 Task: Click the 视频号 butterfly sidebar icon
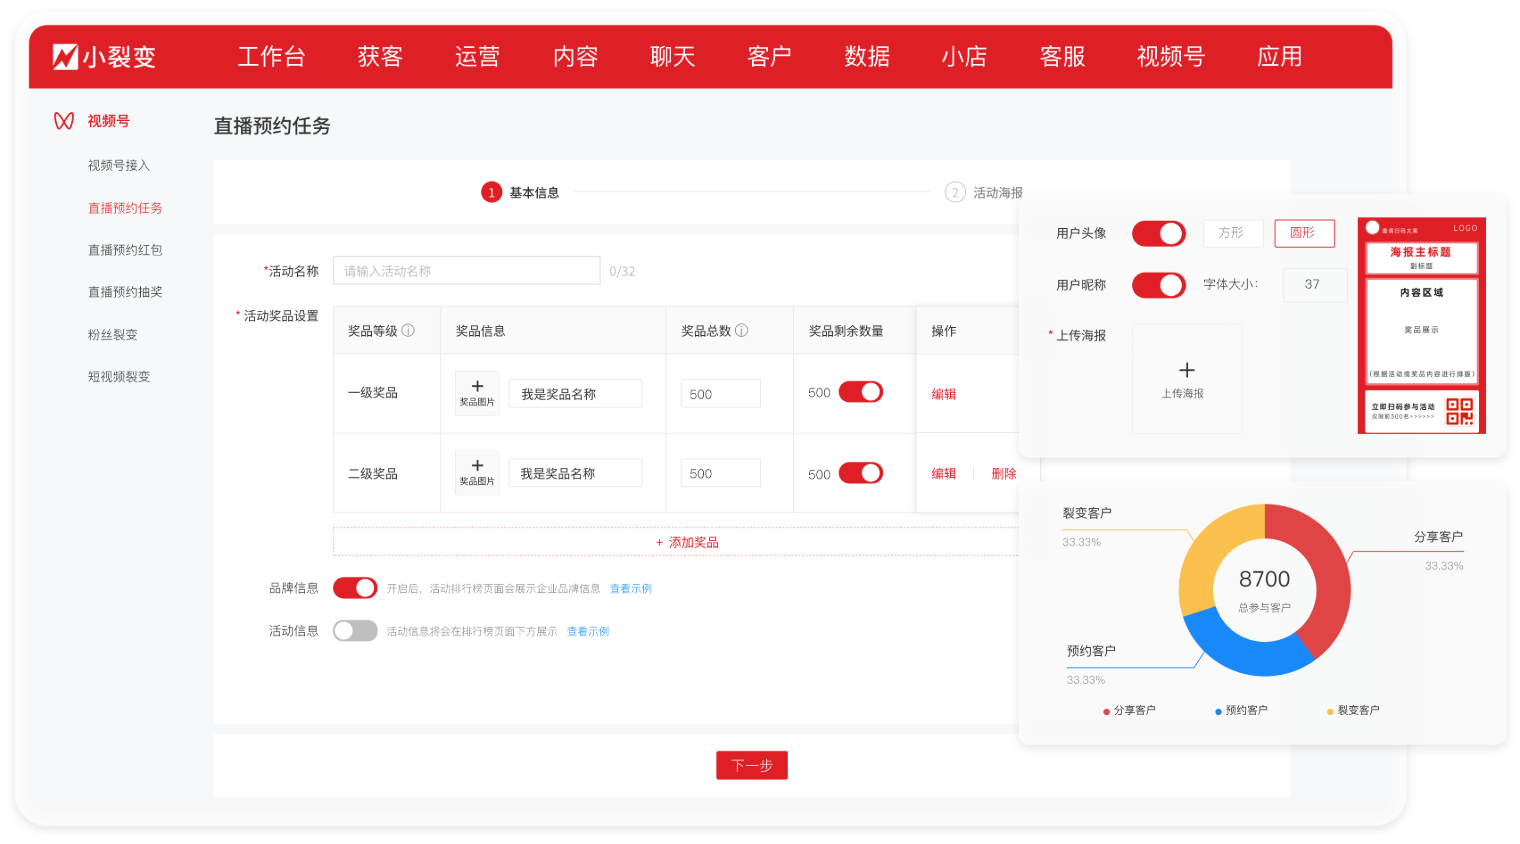[64, 121]
